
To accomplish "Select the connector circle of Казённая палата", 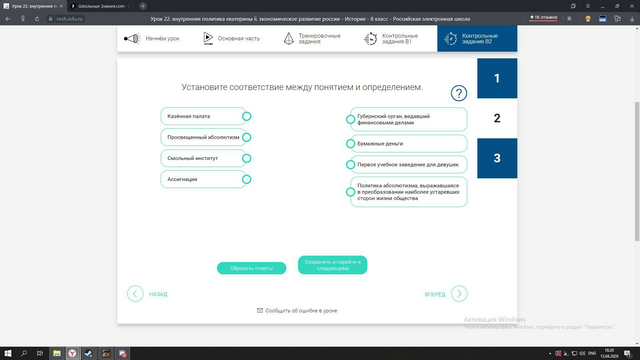I will [247, 116].
